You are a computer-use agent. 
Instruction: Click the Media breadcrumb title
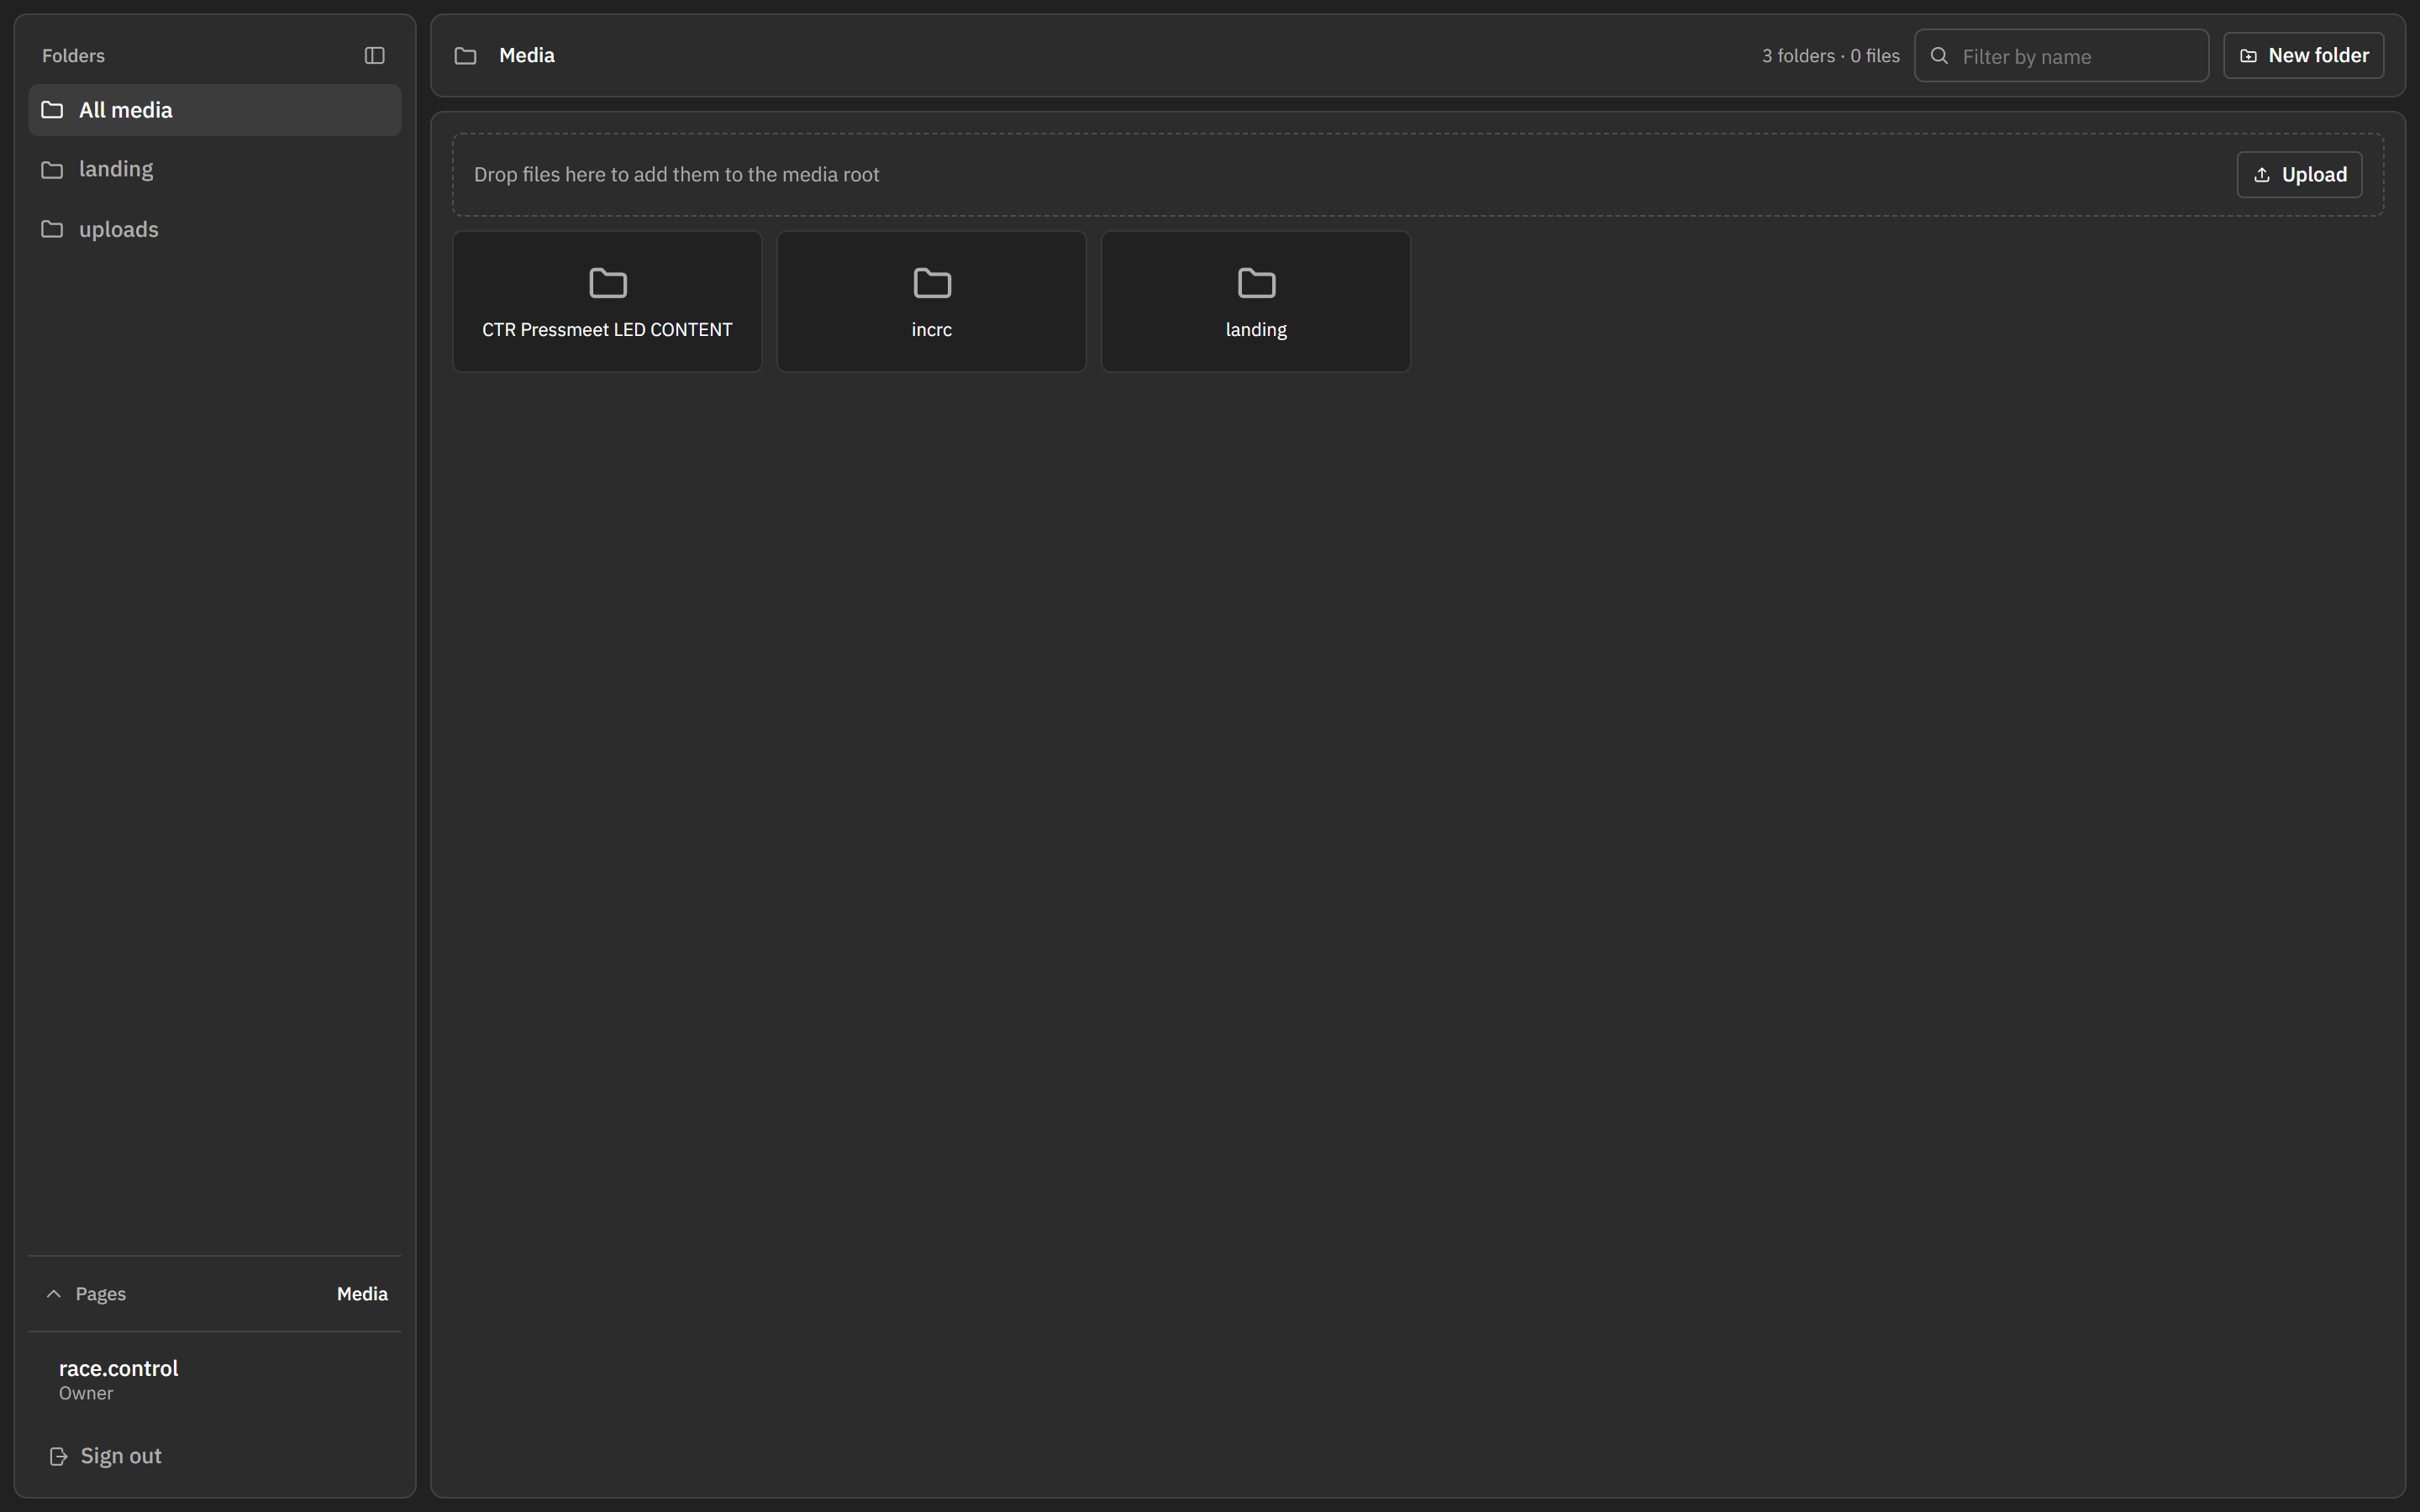[x=526, y=56]
